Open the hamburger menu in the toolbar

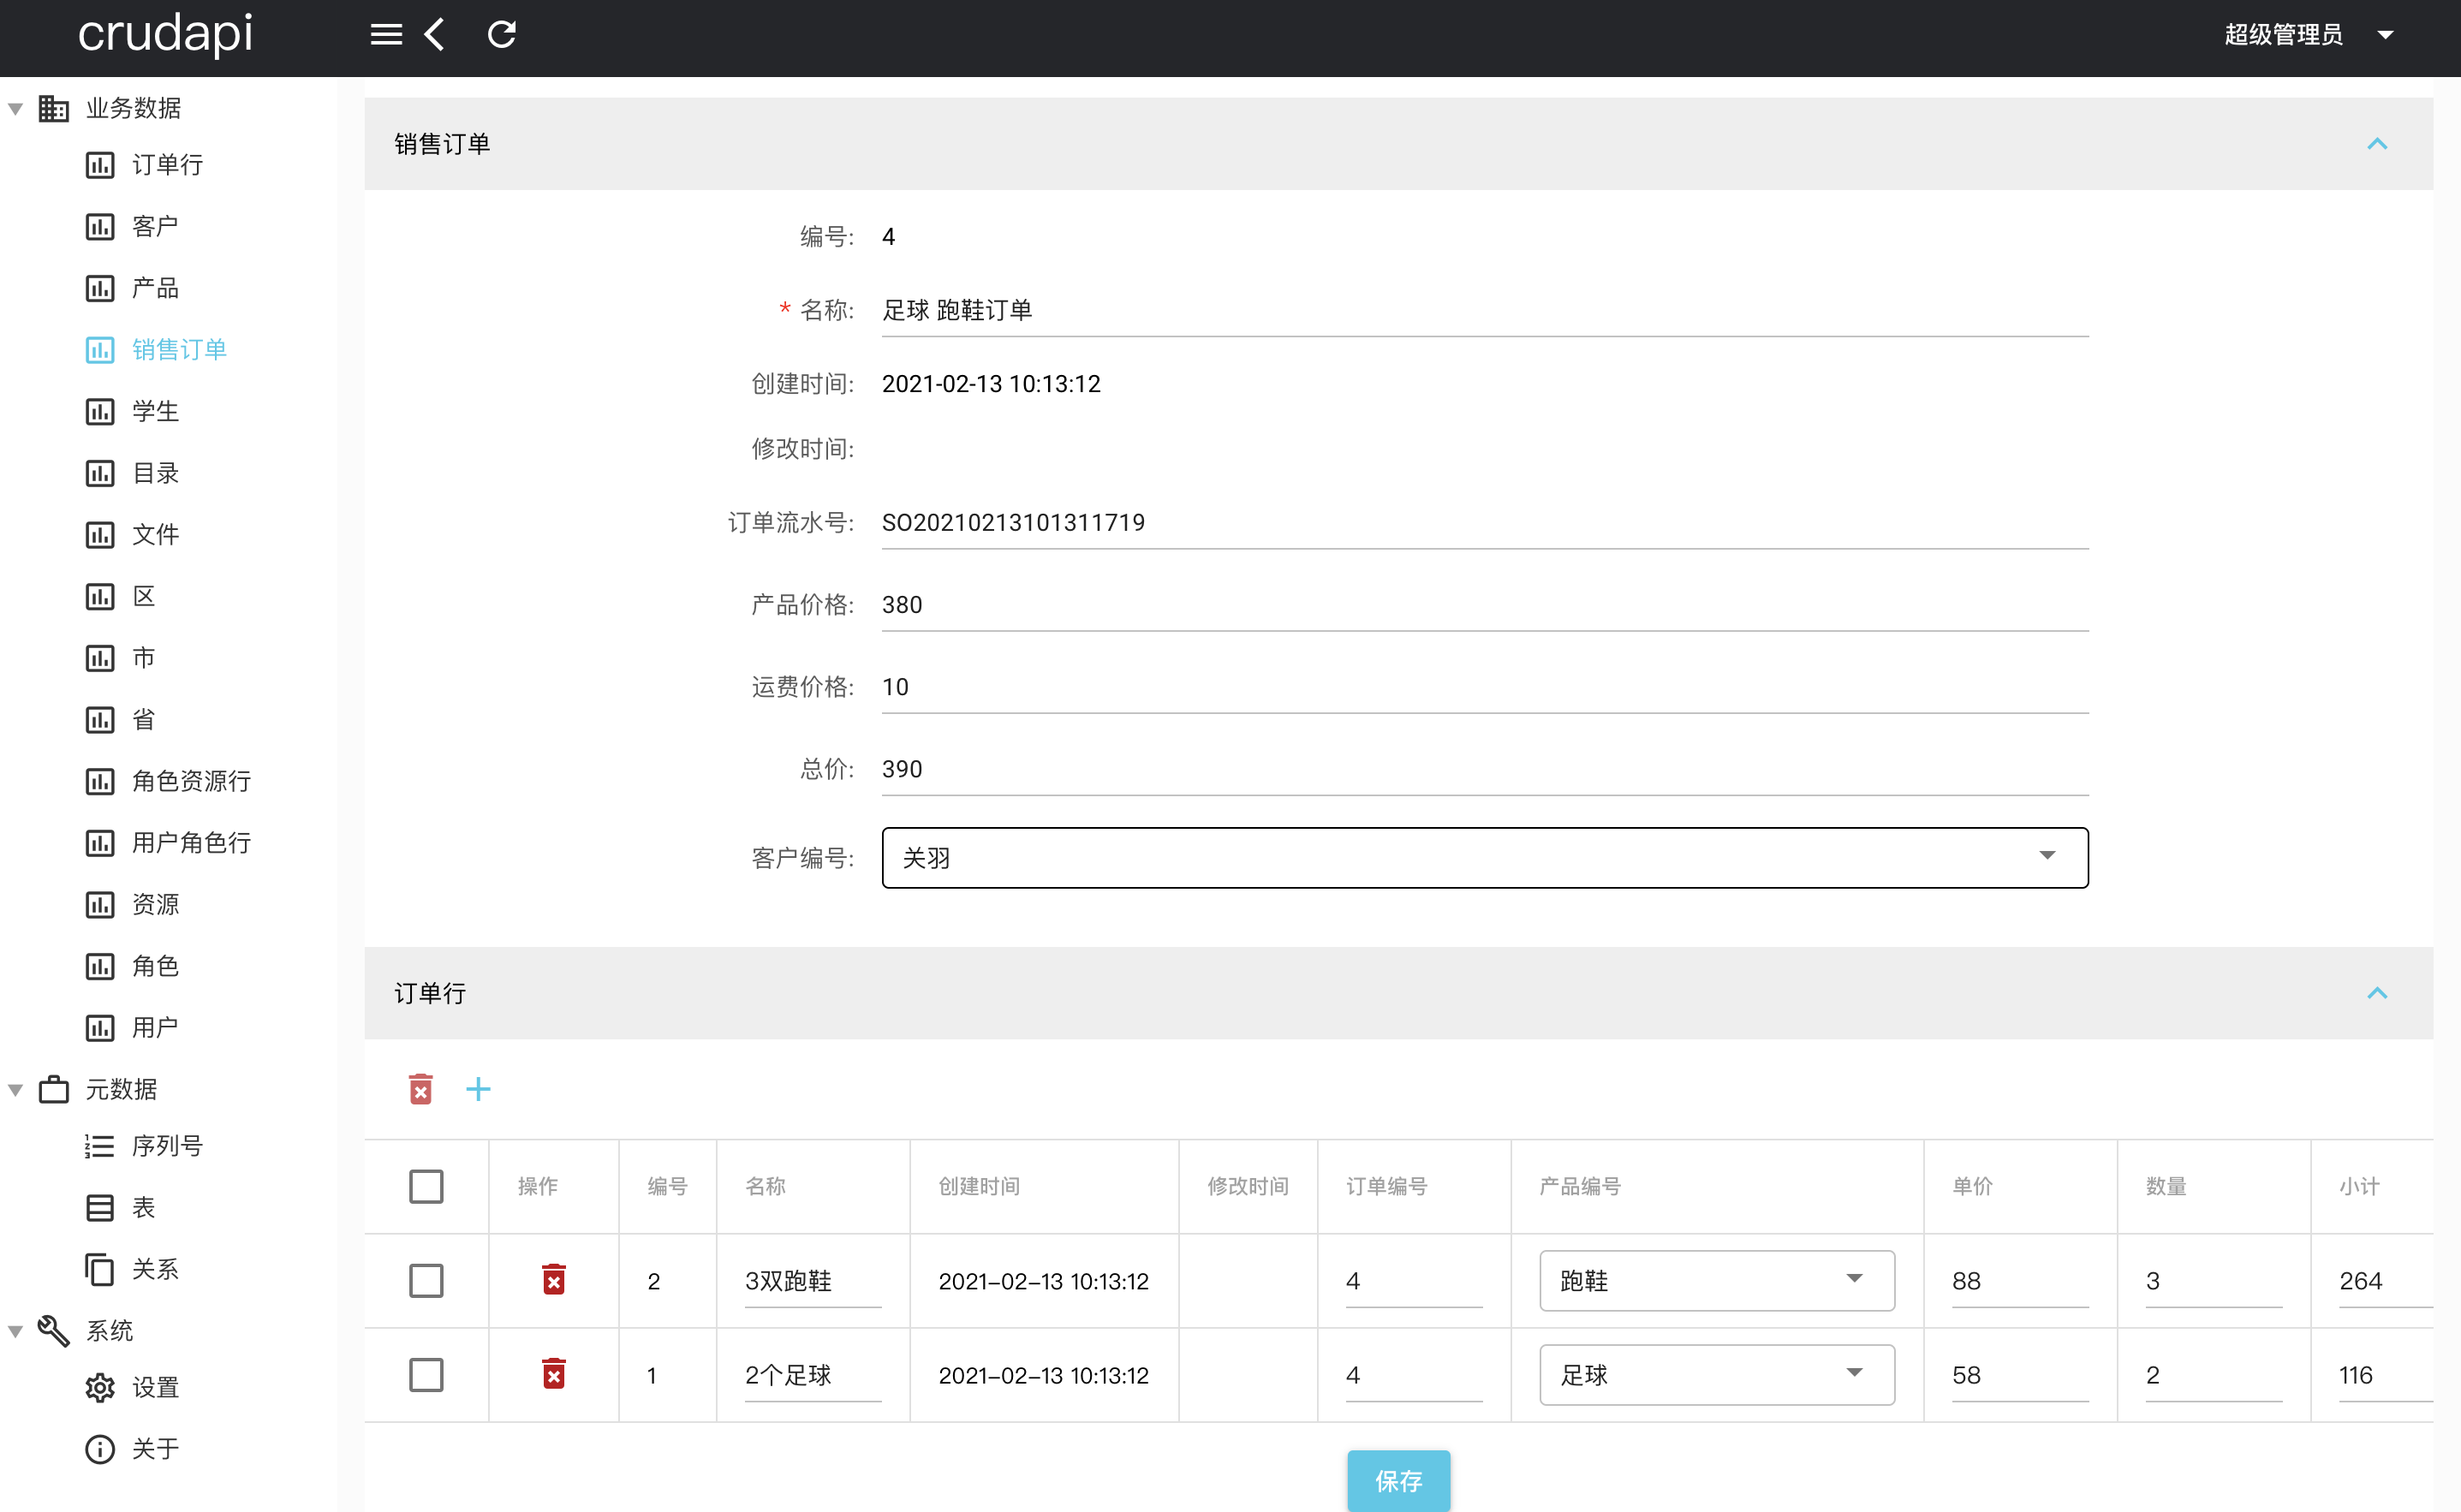pyautogui.click(x=385, y=33)
